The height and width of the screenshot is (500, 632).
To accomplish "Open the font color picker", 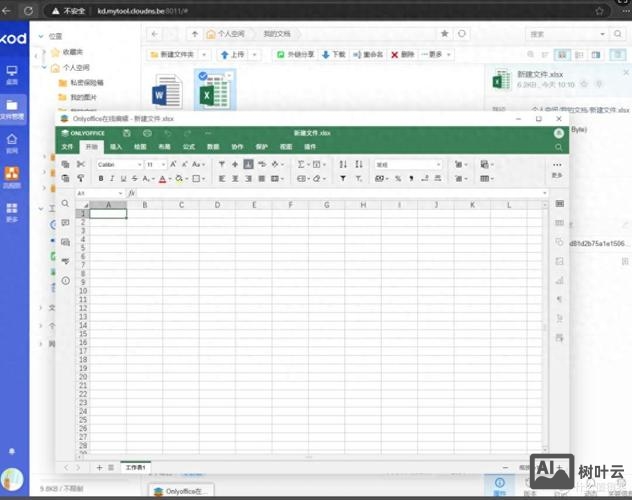I will [161, 179].
